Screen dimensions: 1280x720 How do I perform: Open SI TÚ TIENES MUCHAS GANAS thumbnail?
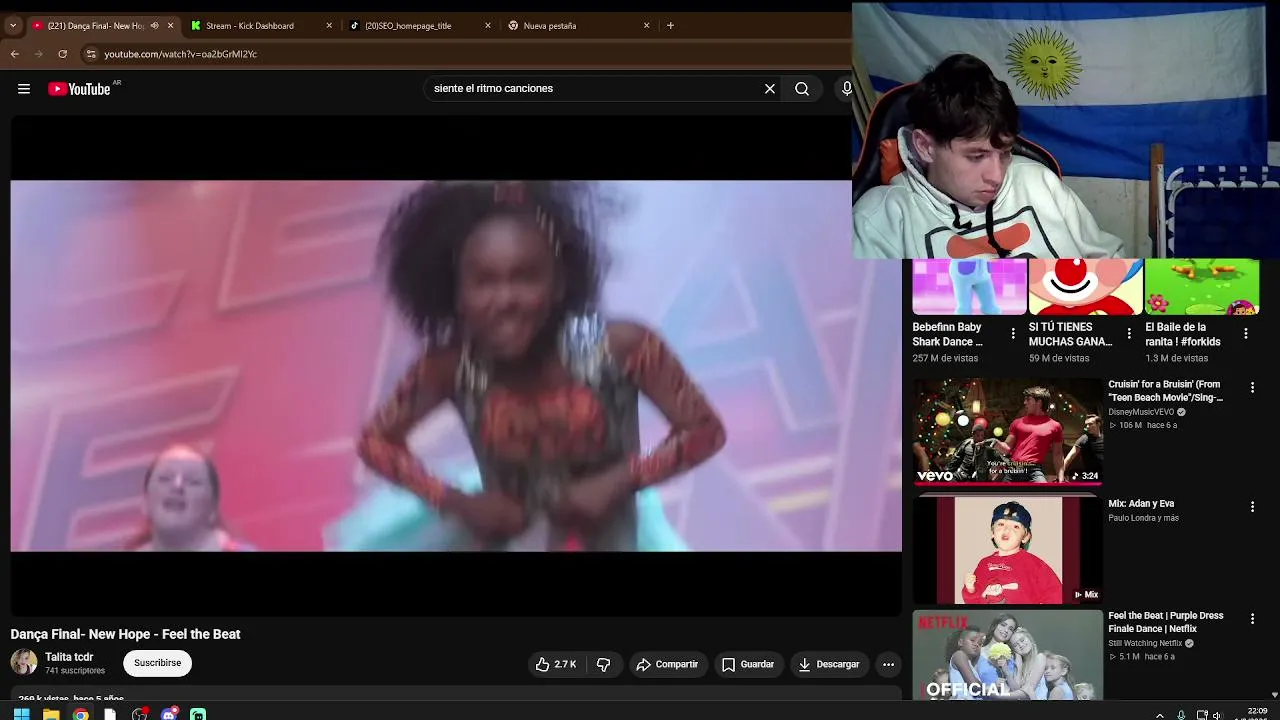tap(1086, 286)
